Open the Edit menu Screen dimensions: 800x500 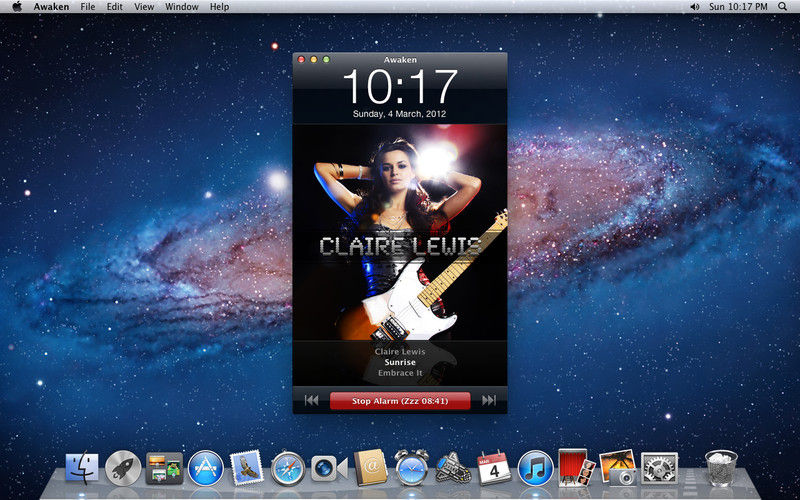[x=114, y=7]
